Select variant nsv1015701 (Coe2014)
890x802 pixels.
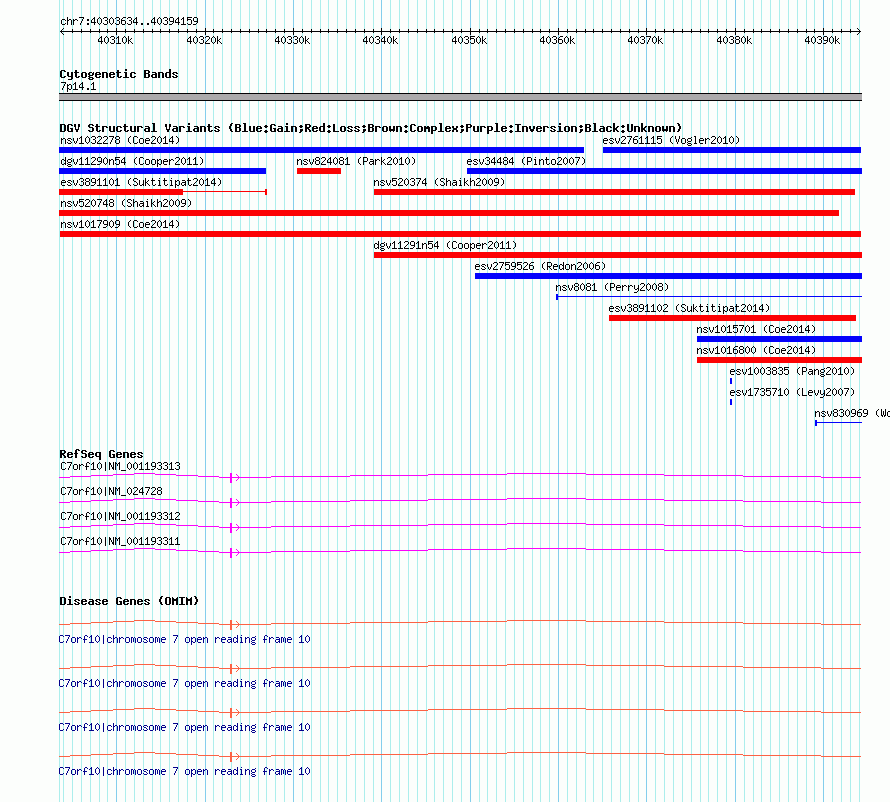[x=756, y=330]
